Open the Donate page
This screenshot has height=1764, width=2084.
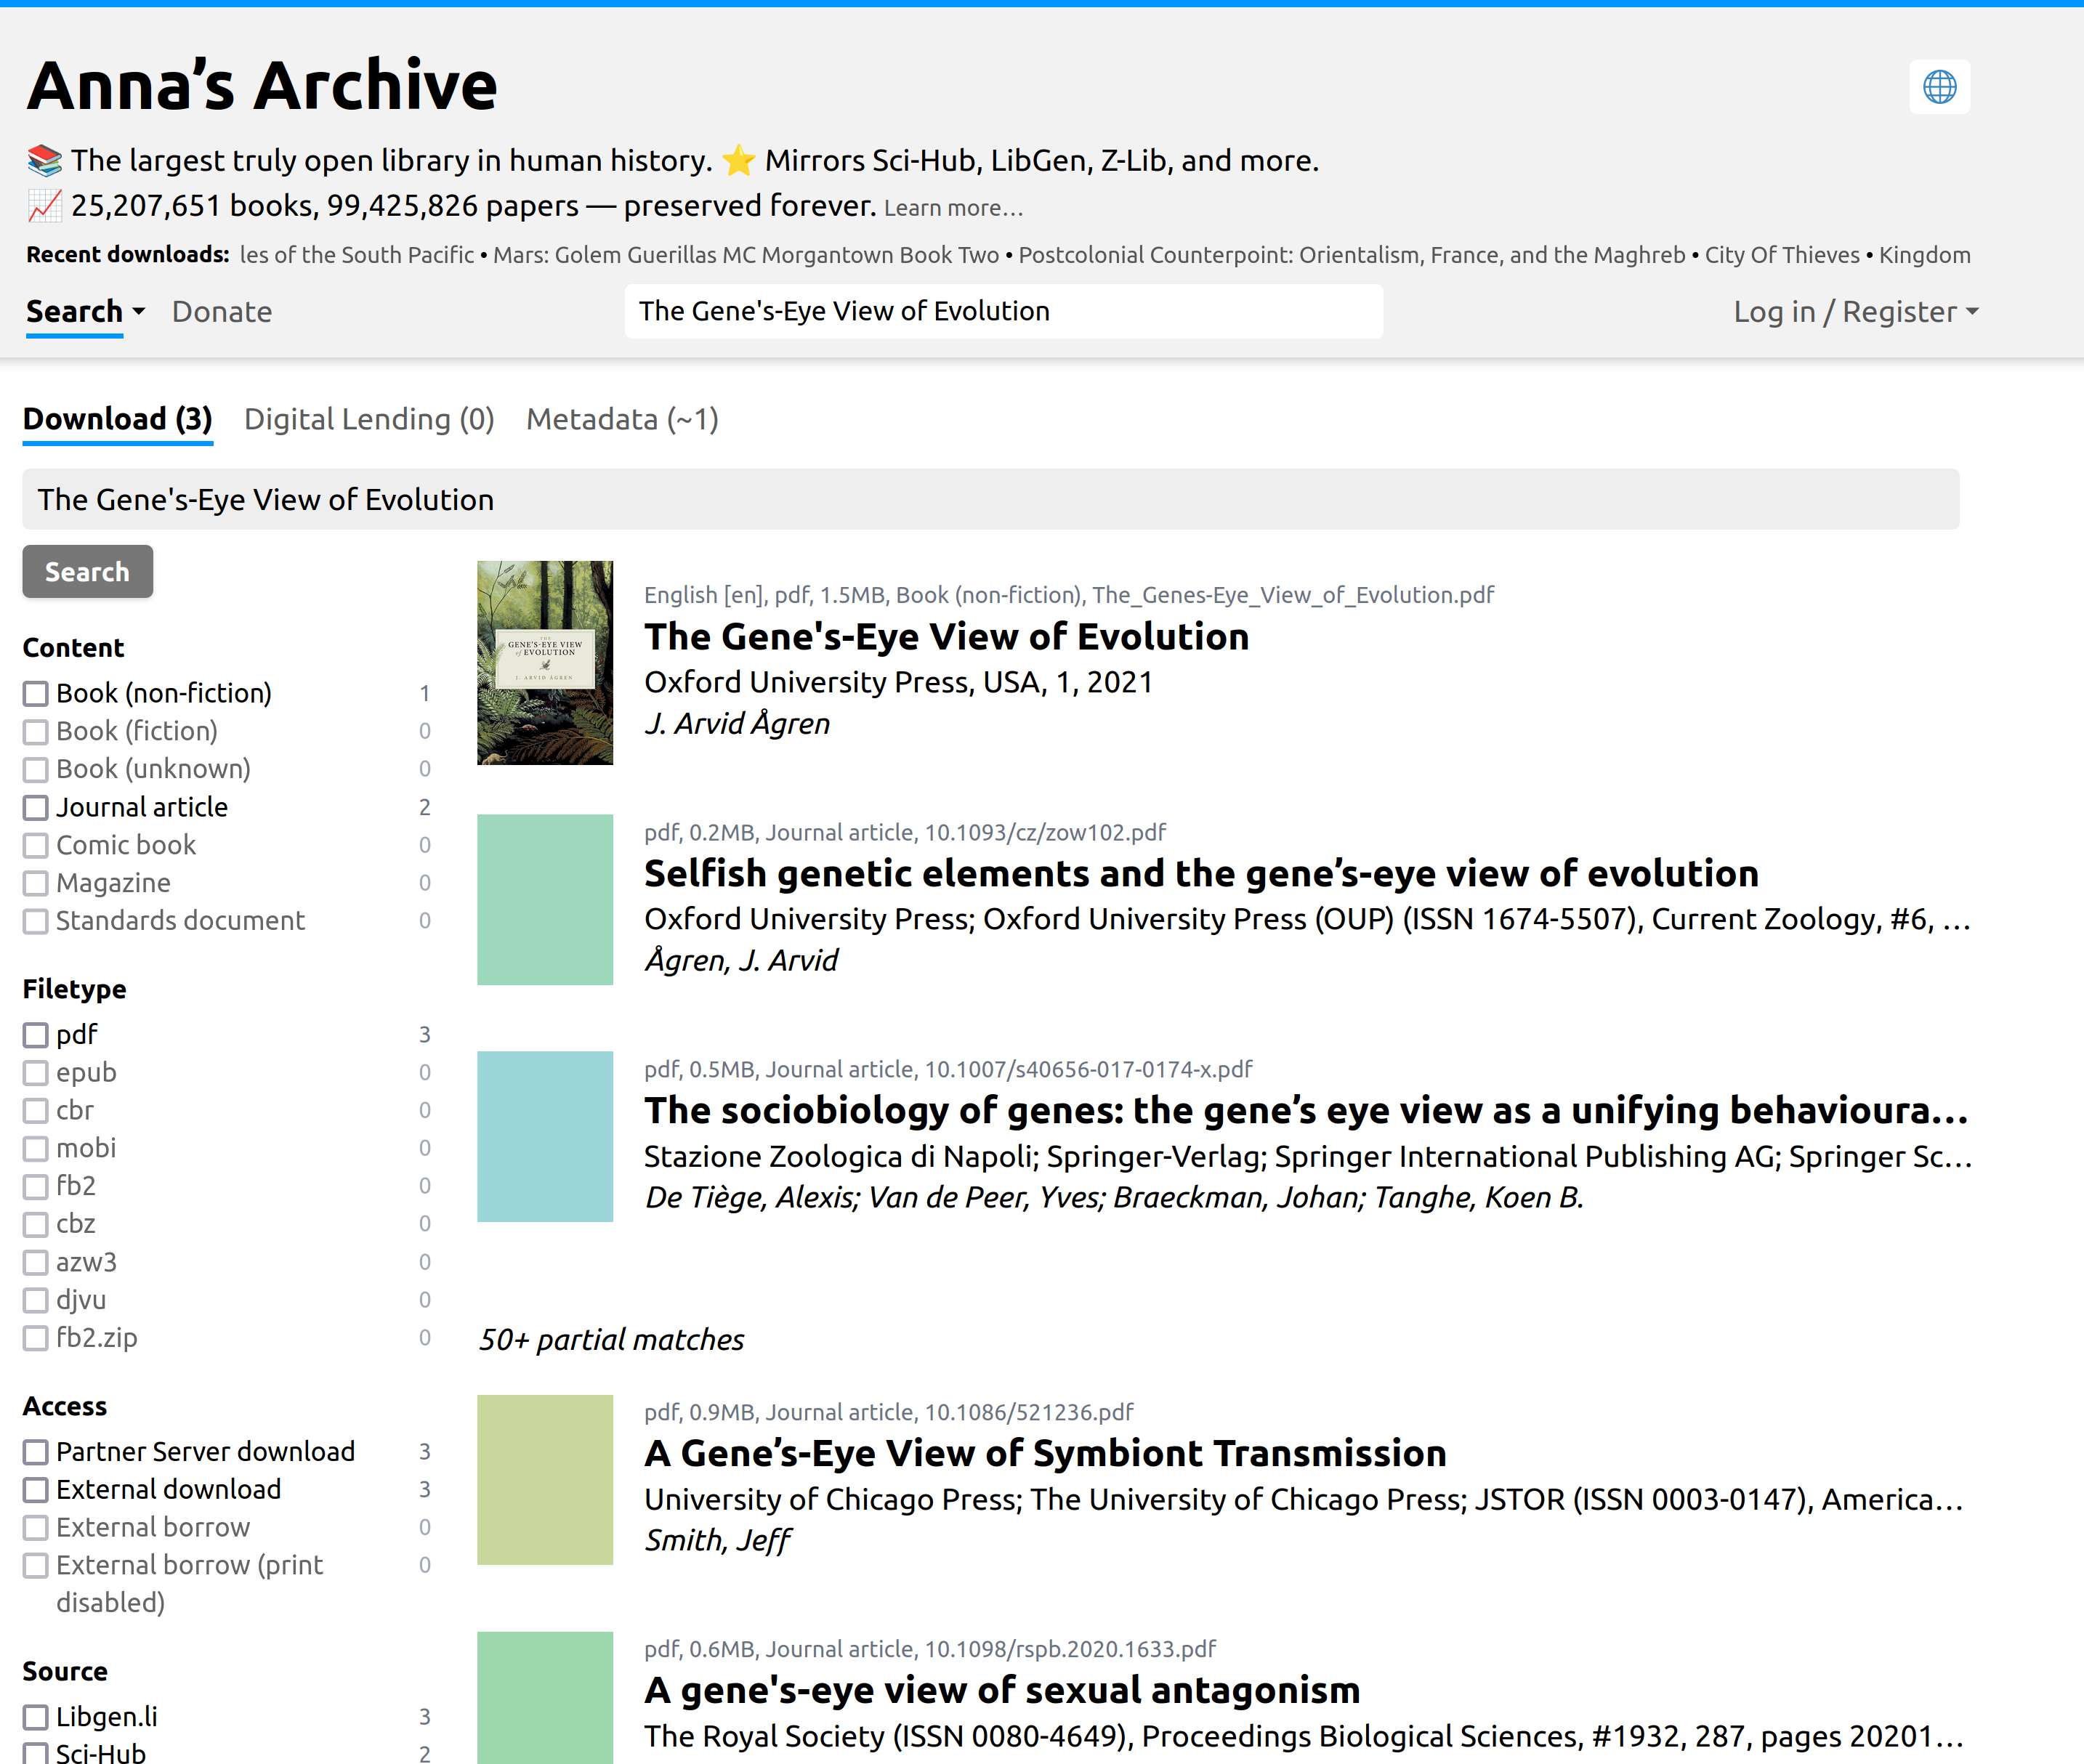[221, 311]
